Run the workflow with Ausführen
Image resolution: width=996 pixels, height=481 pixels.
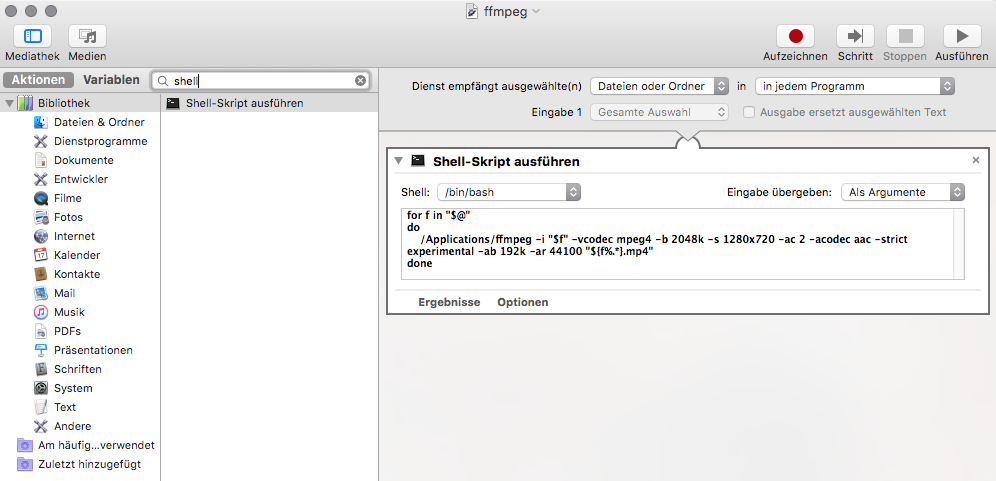pos(962,36)
